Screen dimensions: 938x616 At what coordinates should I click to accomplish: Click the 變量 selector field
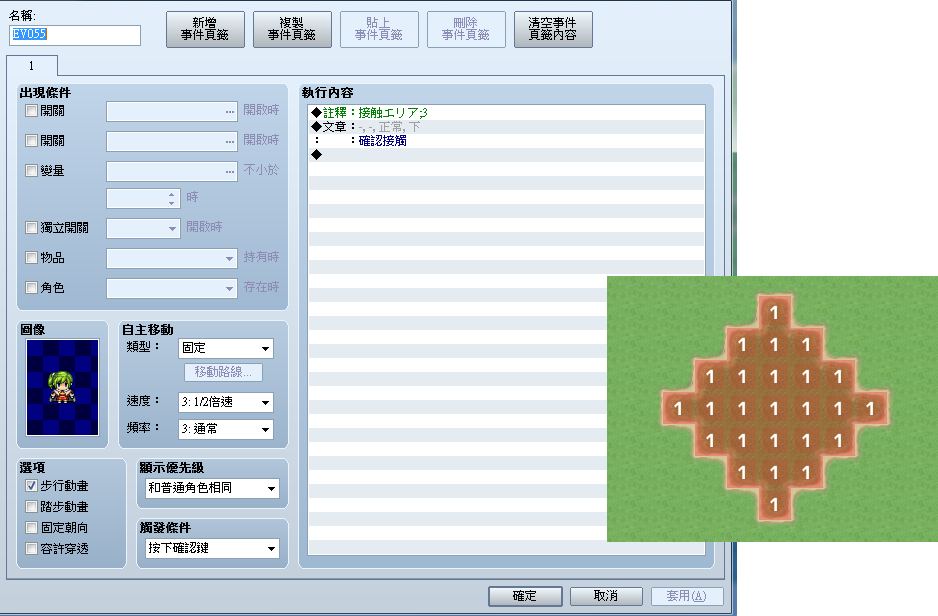point(172,171)
